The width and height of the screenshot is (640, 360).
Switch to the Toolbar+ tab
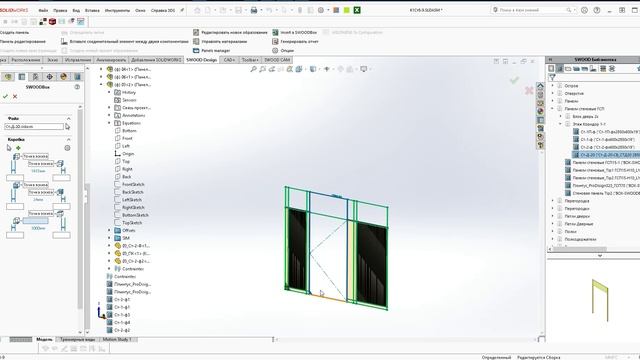250,60
